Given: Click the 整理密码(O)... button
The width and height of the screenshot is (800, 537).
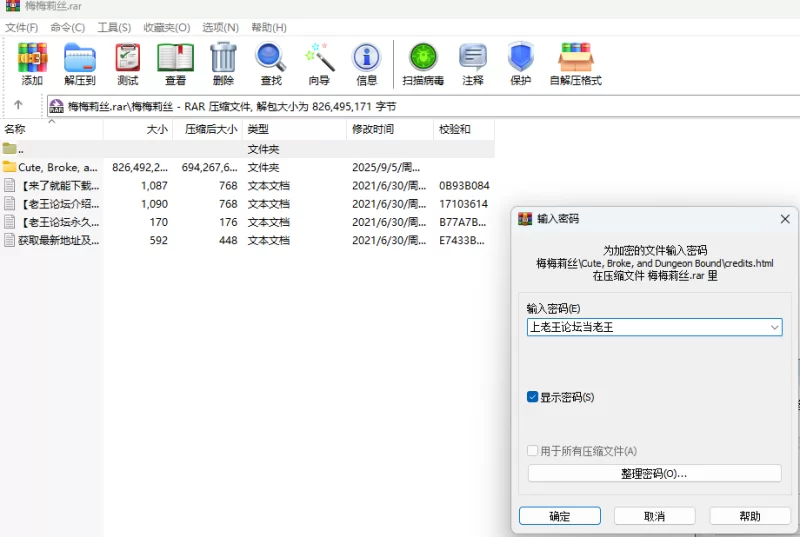Looking at the screenshot, I should click(x=655, y=473).
